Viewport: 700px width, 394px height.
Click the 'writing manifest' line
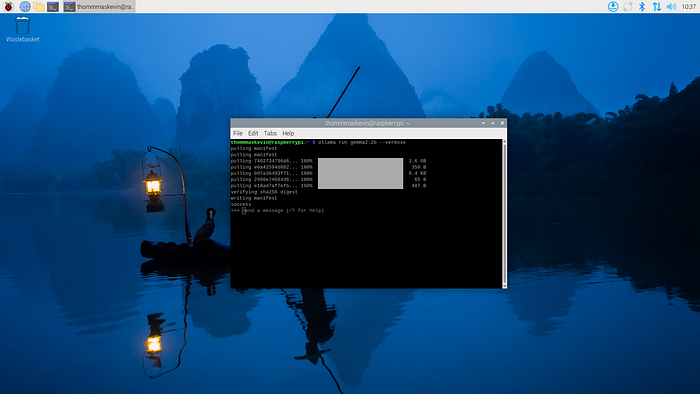pos(254,198)
